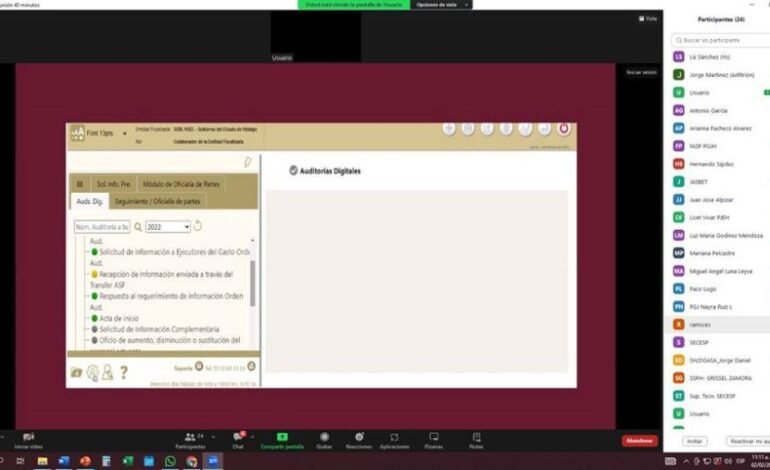Image resolution: width=770 pixels, height=470 pixels.
Task: Open the 2022 year dropdown
Action: tap(167, 227)
